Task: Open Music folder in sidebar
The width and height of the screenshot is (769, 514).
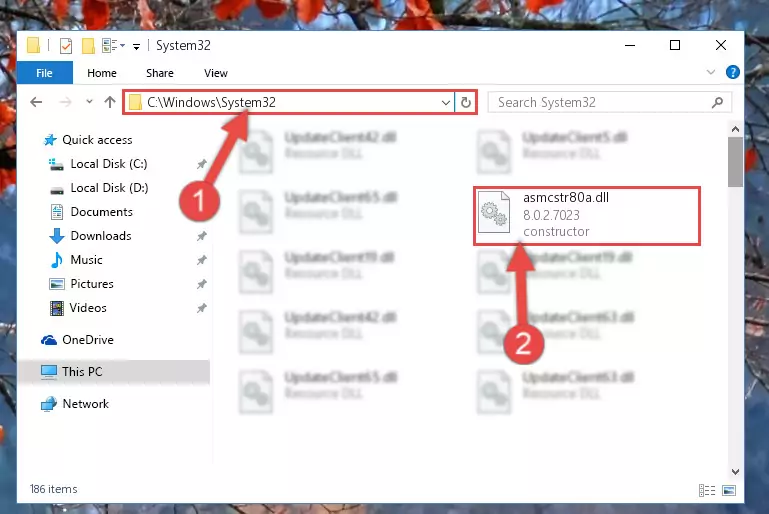Action: pyautogui.click(x=86, y=260)
